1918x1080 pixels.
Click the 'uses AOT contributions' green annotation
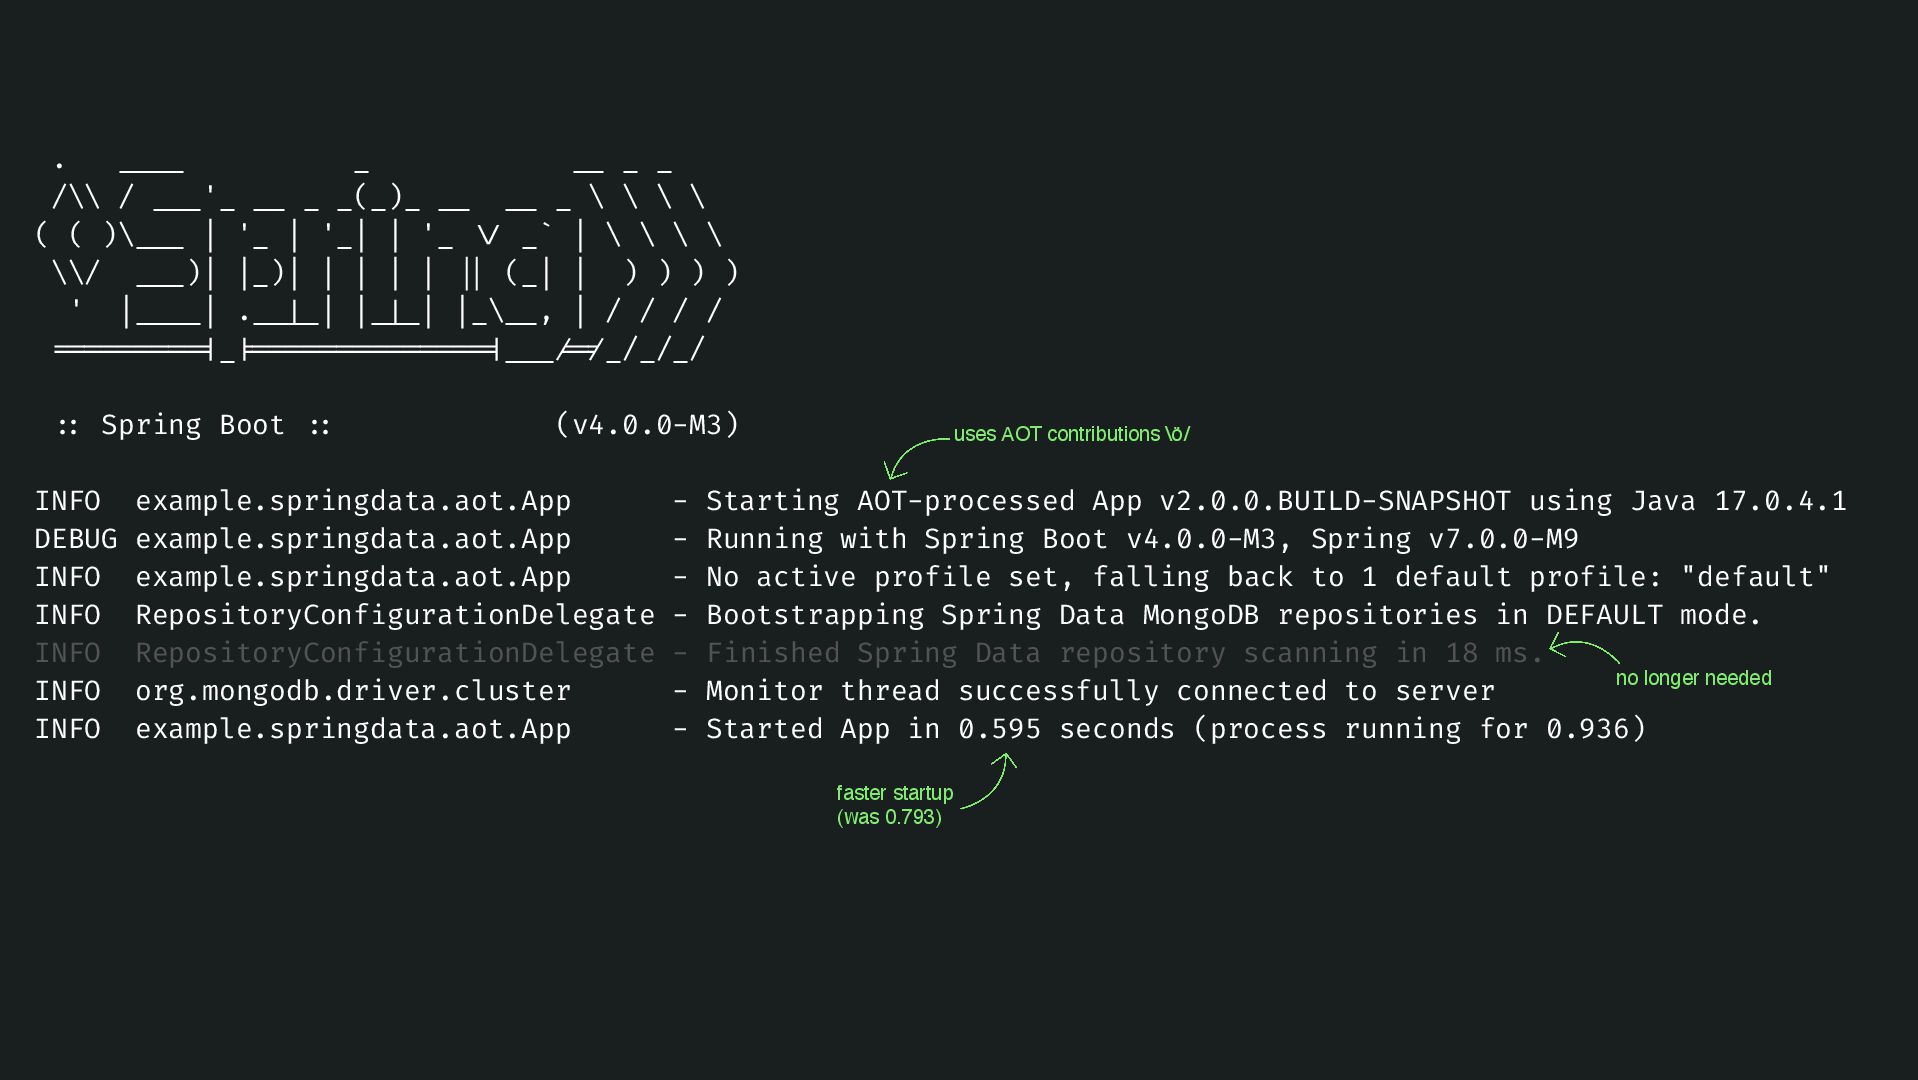click(1071, 434)
